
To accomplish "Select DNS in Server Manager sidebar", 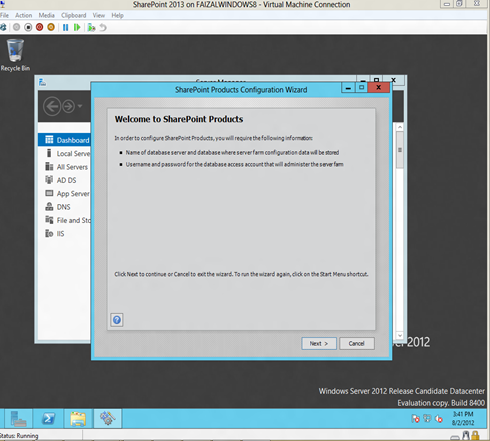I will [x=64, y=207].
